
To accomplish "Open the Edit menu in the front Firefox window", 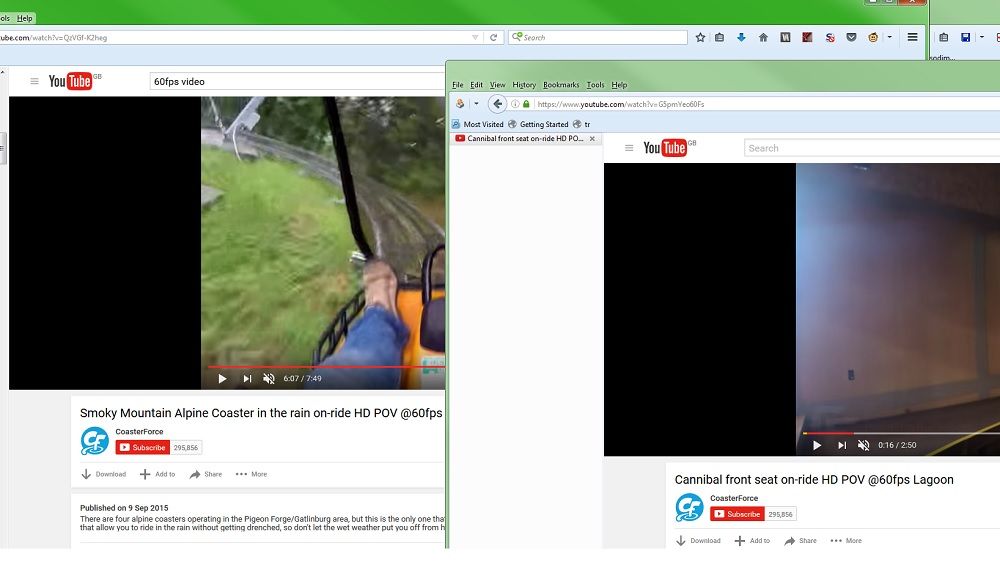I will pyautogui.click(x=476, y=85).
